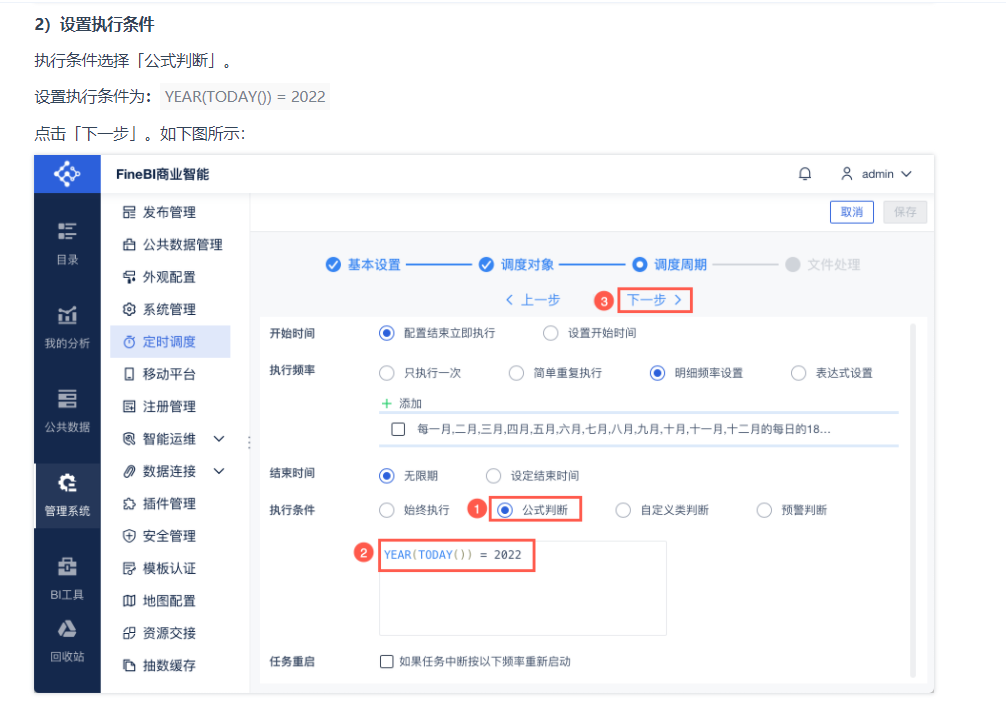Screen dimensions: 1006x715
Task: Go to 基本设置 step
Action: click(363, 264)
